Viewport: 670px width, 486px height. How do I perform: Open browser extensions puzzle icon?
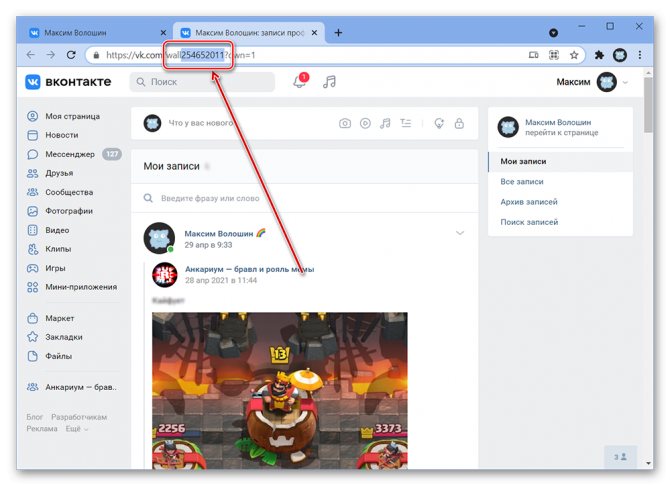(599, 55)
